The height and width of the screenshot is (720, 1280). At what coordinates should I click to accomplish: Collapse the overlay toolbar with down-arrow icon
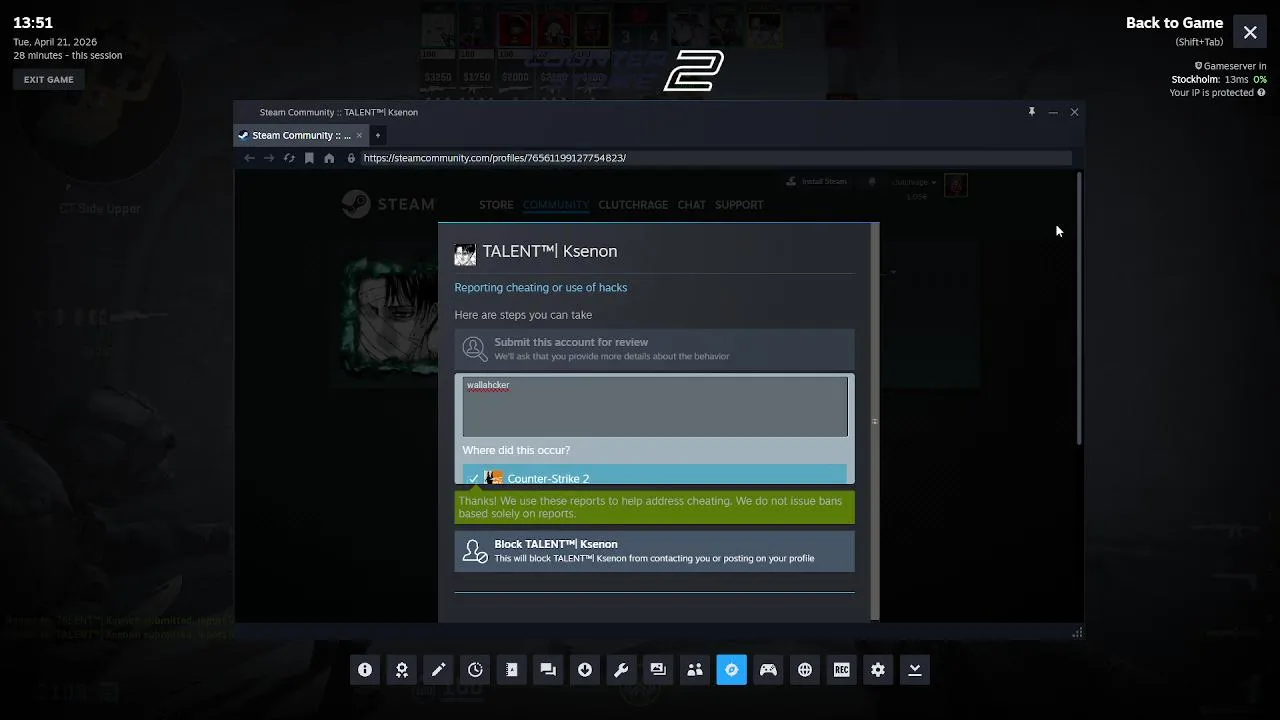tap(915, 670)
